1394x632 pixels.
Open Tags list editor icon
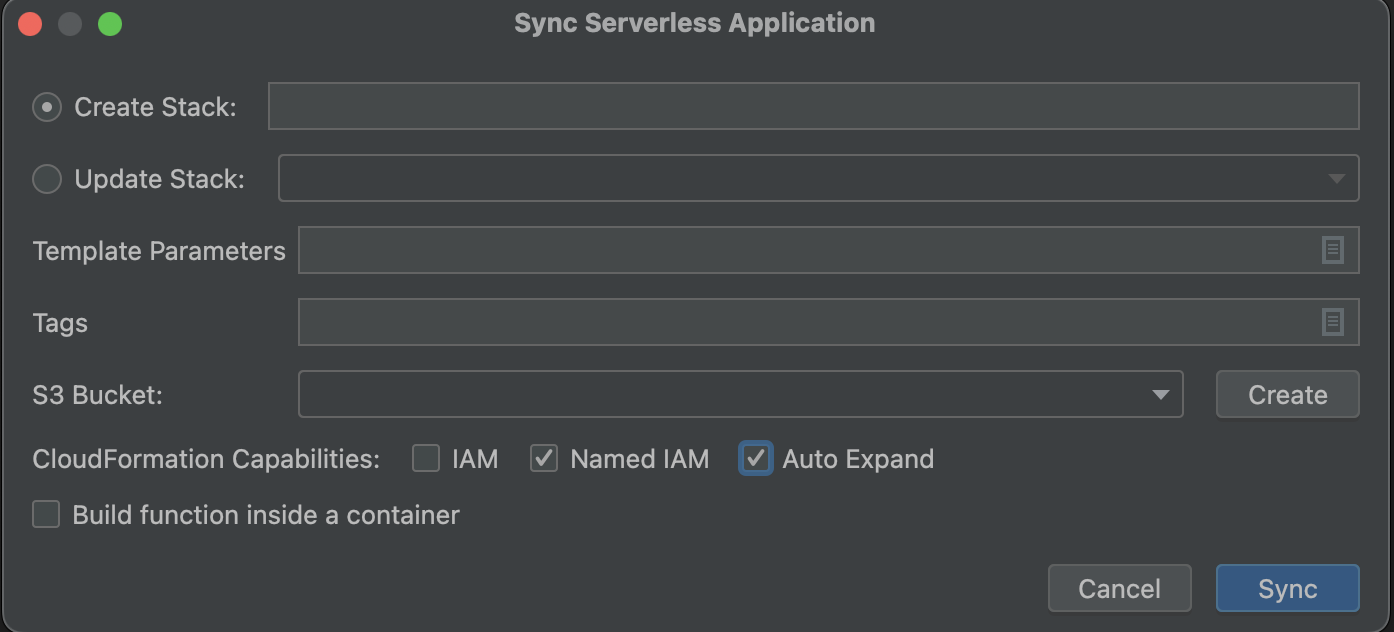pyautogui.click(x=1332, y=322)
